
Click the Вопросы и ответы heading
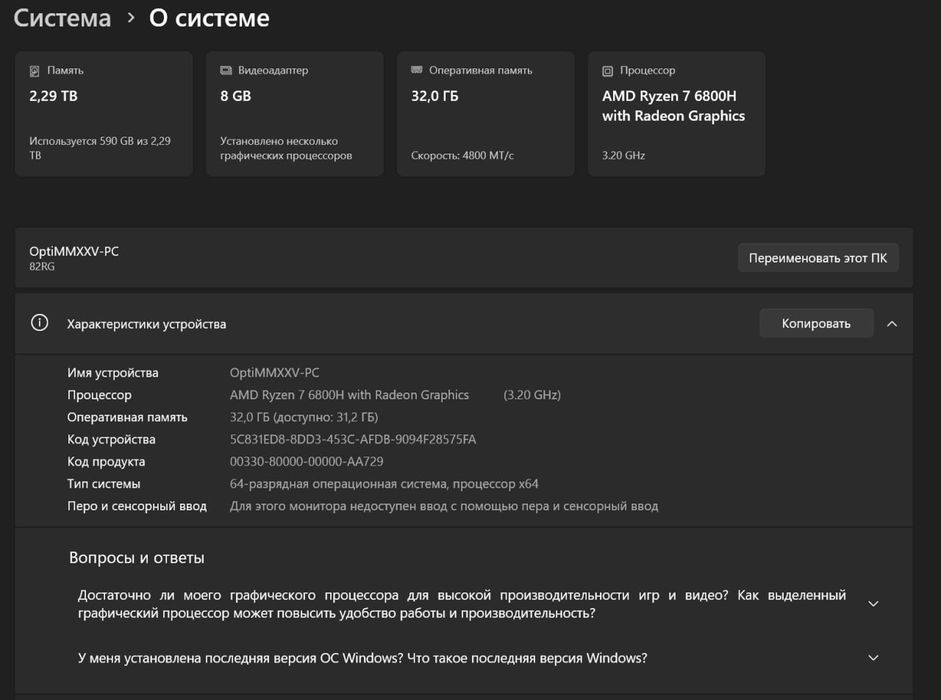point(137,558)
